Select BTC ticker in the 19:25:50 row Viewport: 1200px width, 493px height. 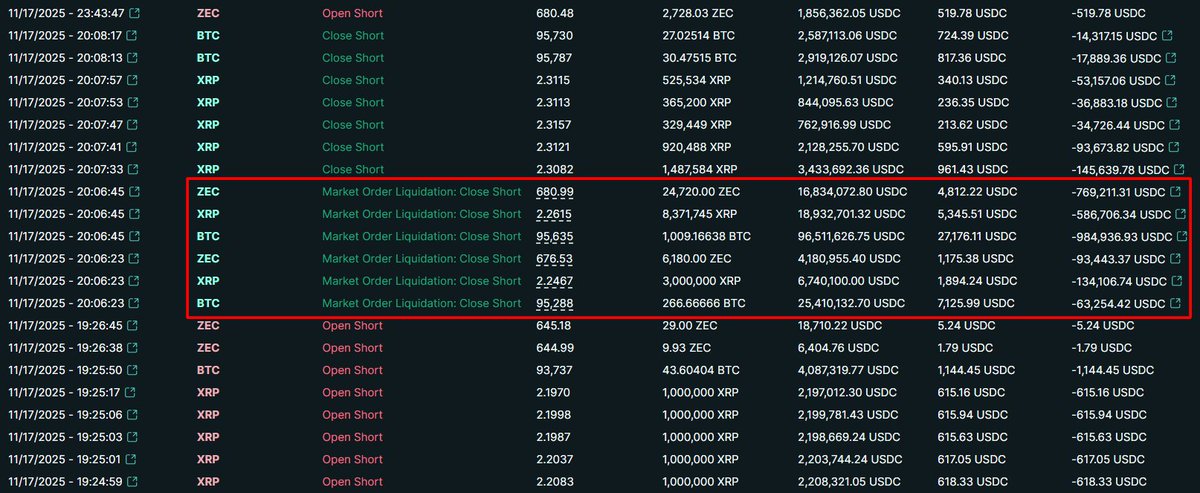[x=208, y=370]
